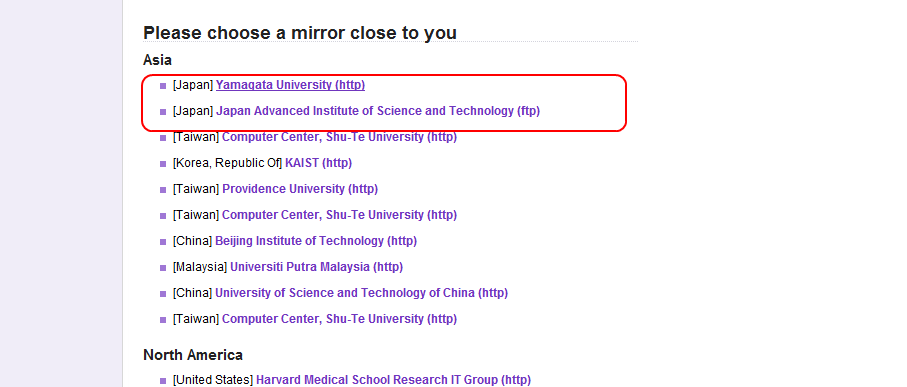Open Shu-Te University link just above North America heading
Screen dimensions: 907x387
(340, 319)
